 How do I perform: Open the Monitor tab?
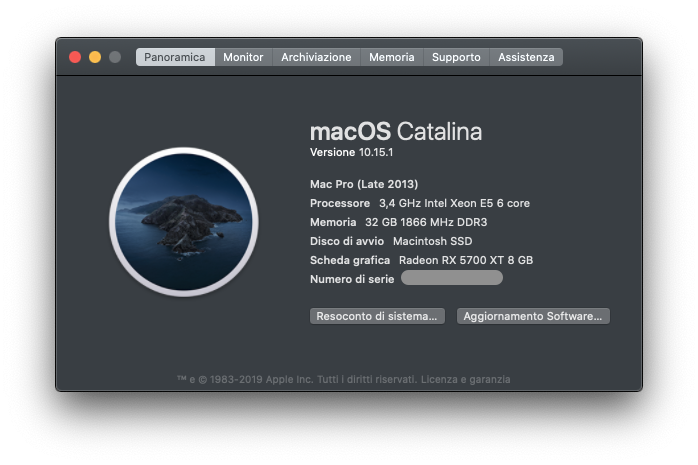pos(243,57)
